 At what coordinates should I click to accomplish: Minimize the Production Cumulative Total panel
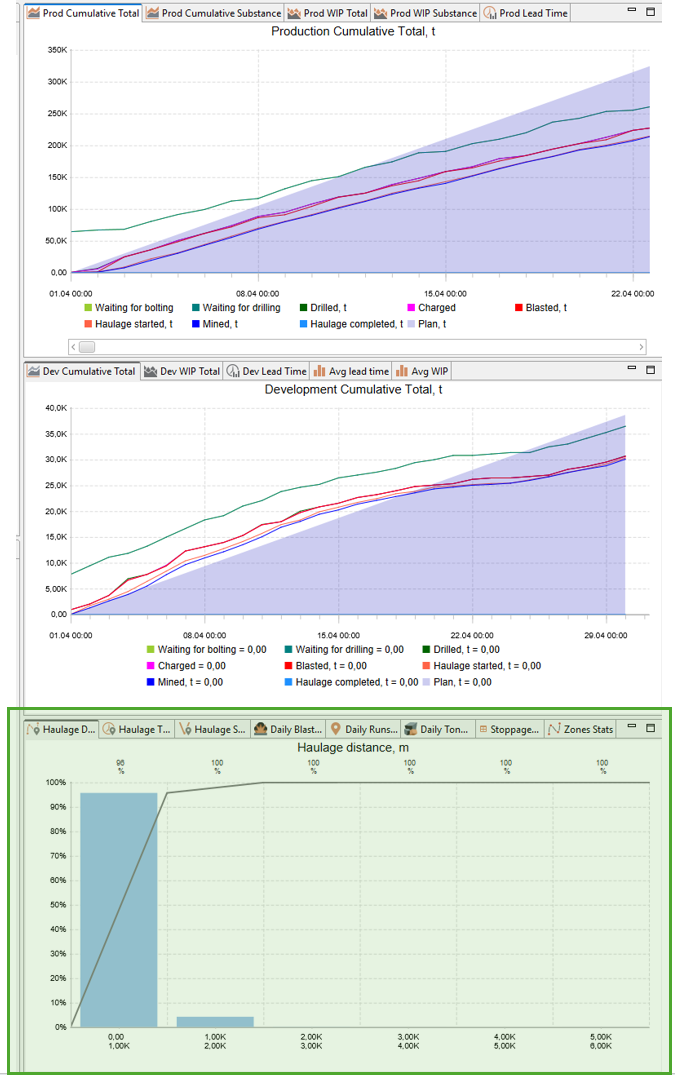click(632, 10)
